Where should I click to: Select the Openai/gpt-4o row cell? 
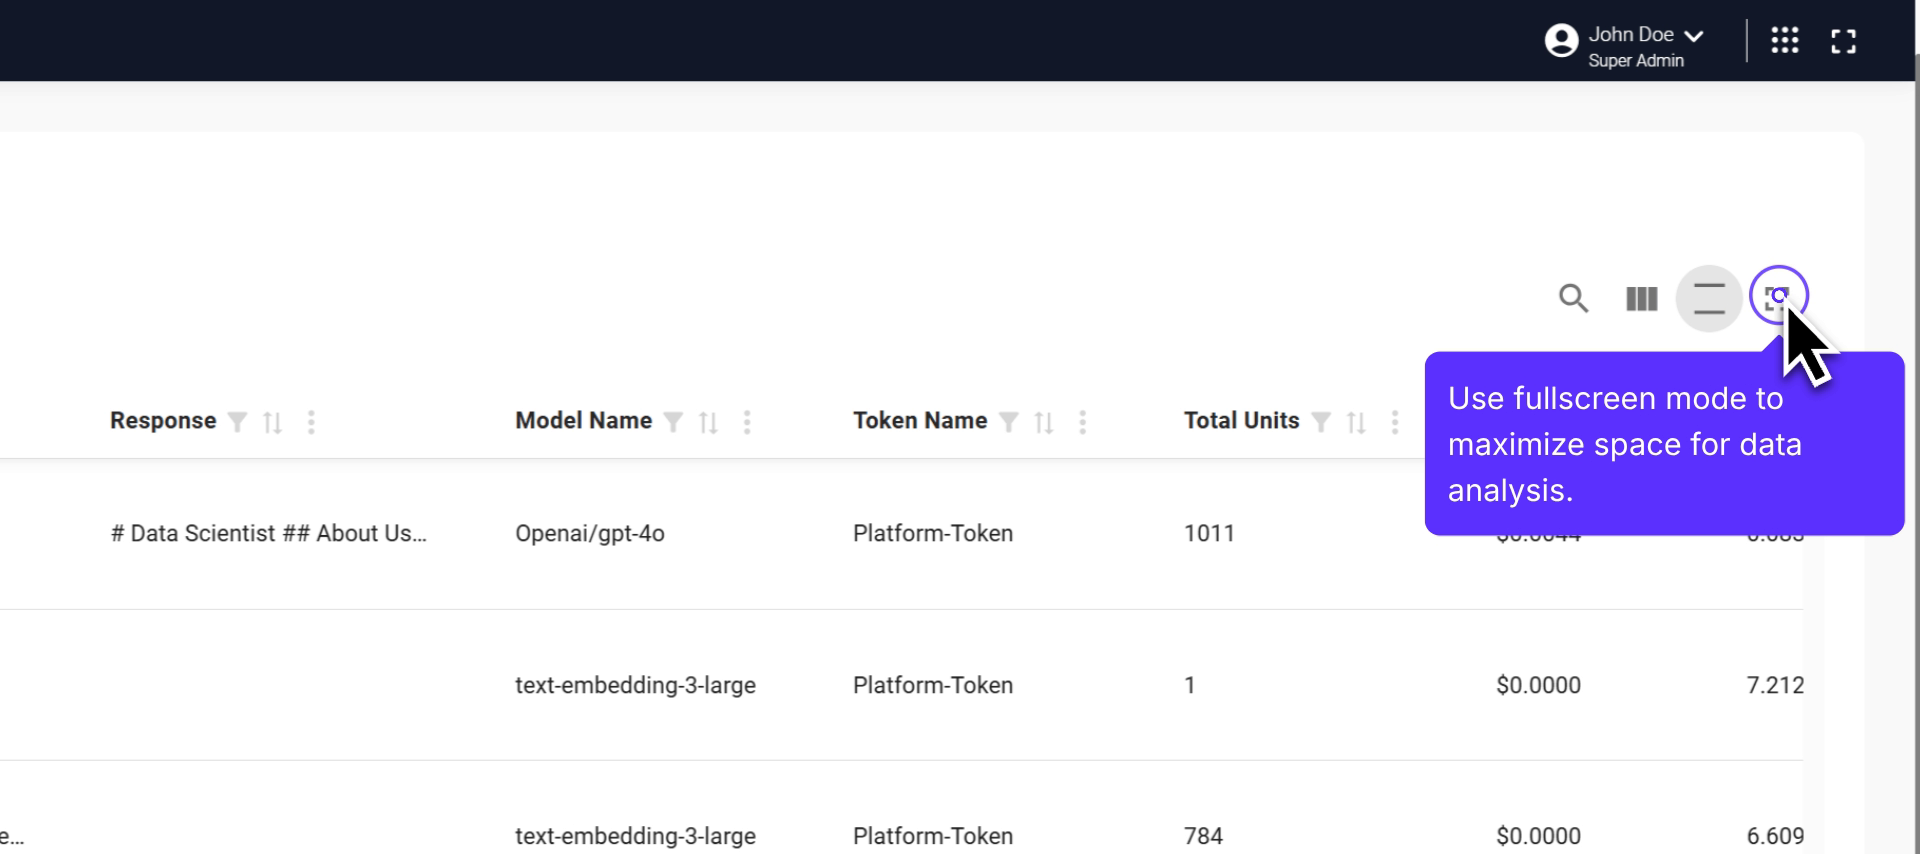tap(589, 534)
